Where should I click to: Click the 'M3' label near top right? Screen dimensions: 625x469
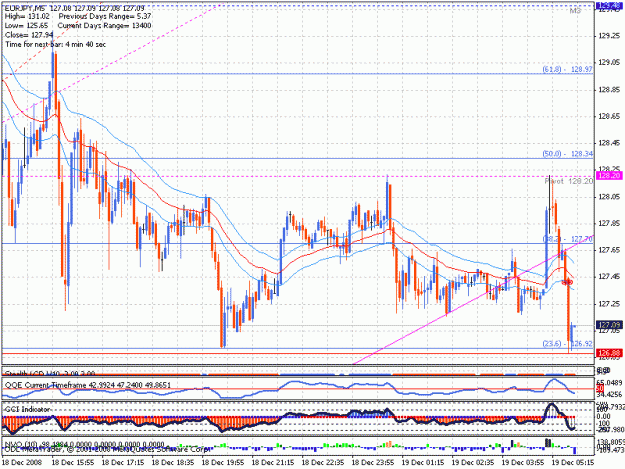[575, 11]
